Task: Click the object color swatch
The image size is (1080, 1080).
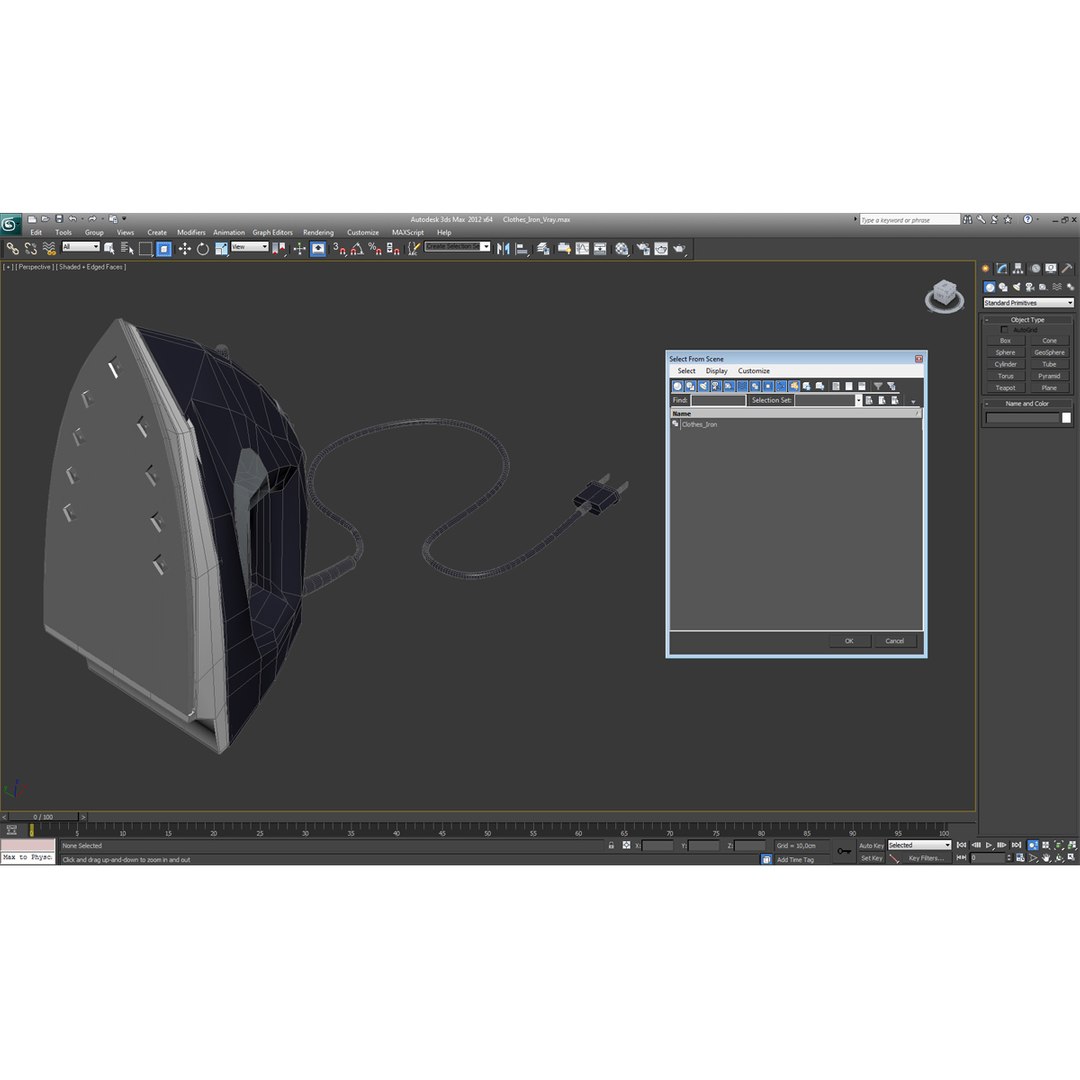Action: [1066, 418]
